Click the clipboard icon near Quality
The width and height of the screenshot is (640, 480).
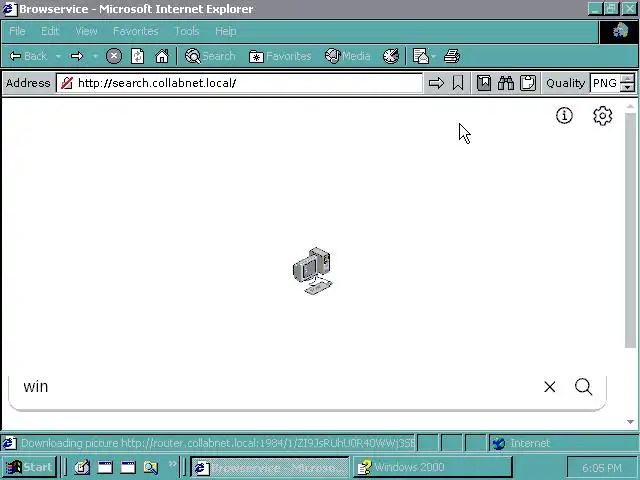pos(528,83)
